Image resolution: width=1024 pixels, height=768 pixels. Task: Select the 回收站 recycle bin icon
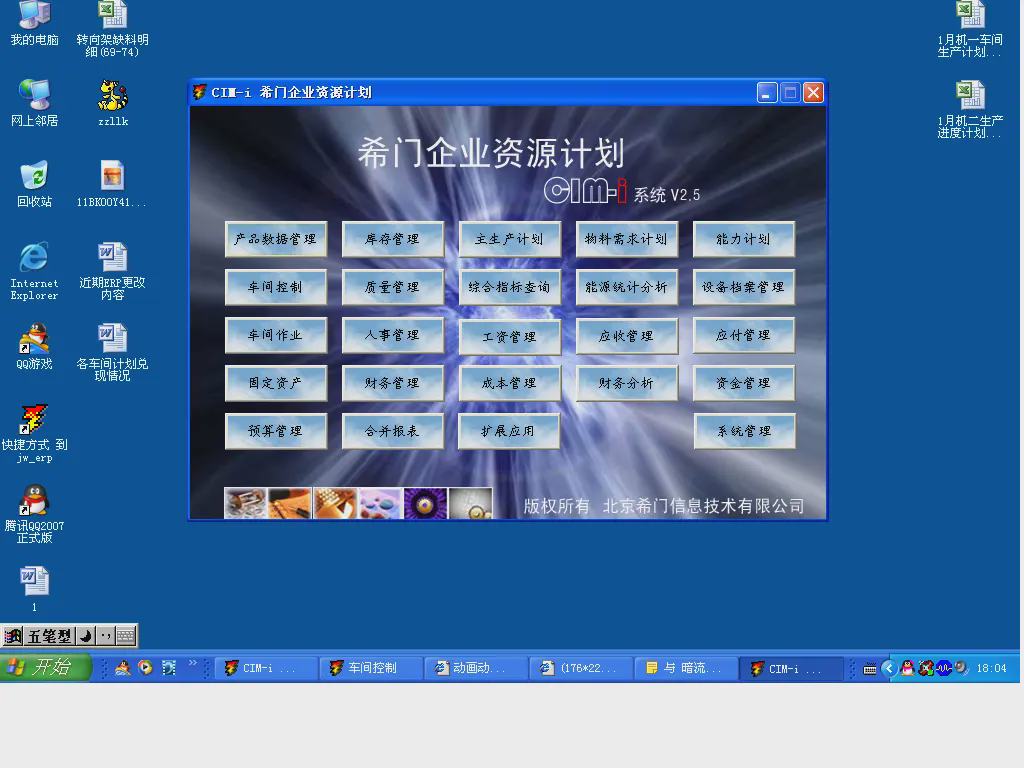(x=34, y=176)
